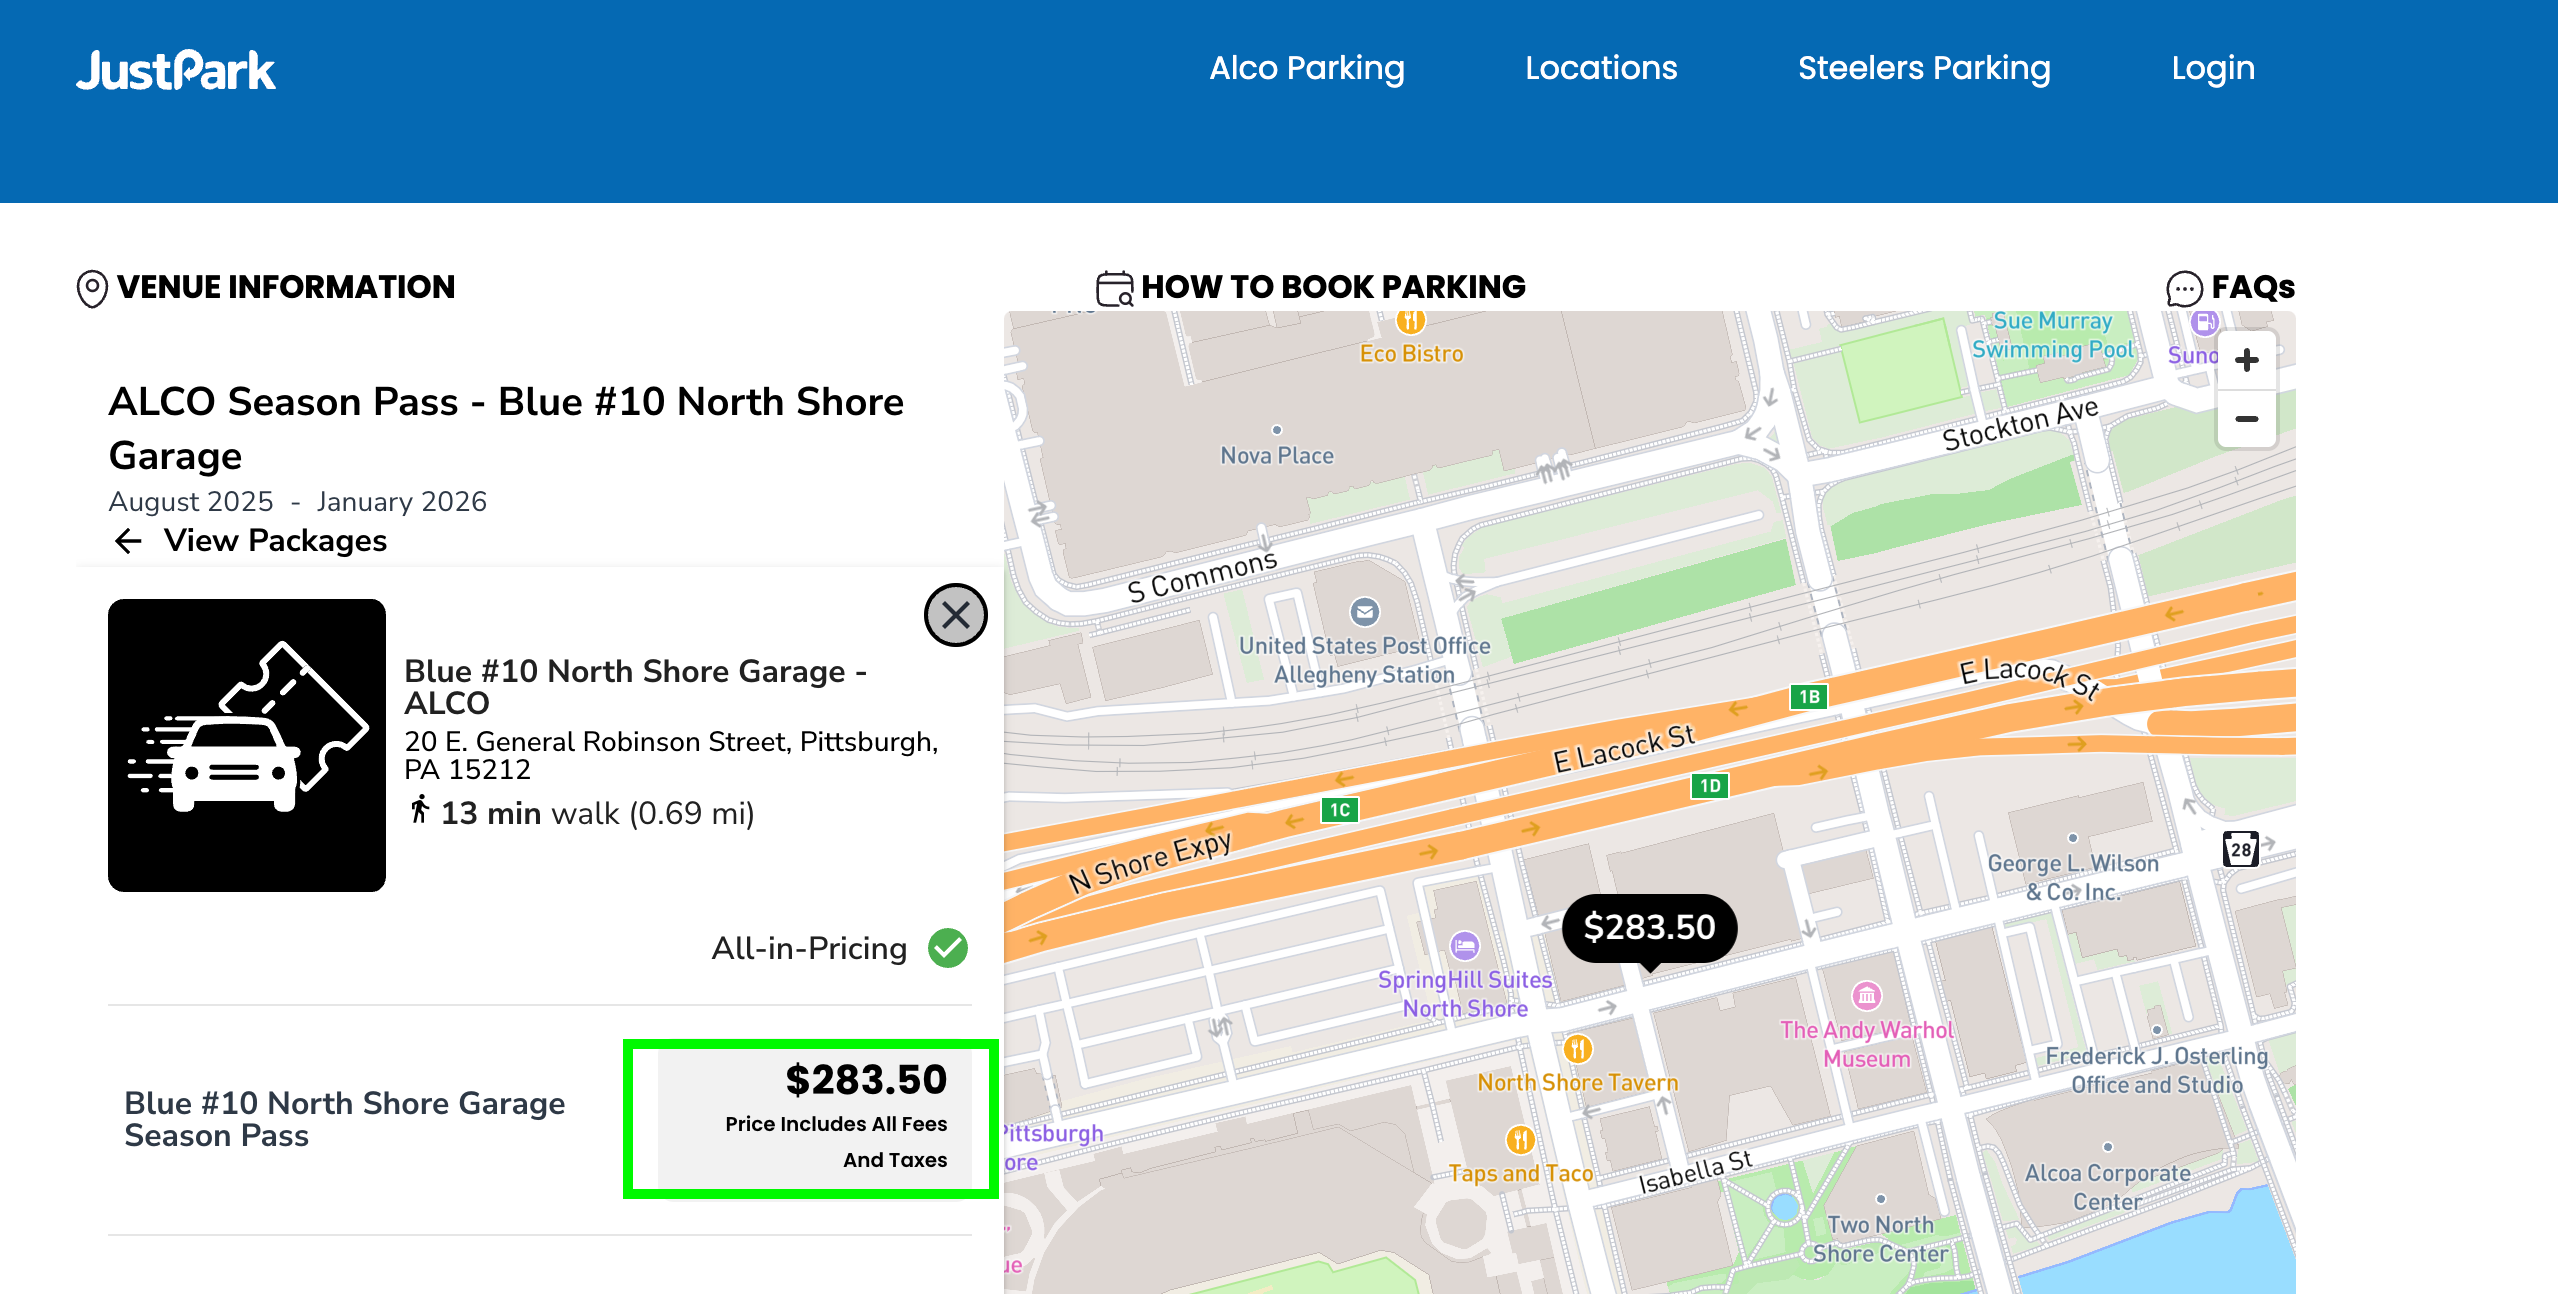The image size is (2558, 1294).
Task: Click the SpringHill Suites hotel icon
Action: pyautogui.click(x=1464, y=945)
